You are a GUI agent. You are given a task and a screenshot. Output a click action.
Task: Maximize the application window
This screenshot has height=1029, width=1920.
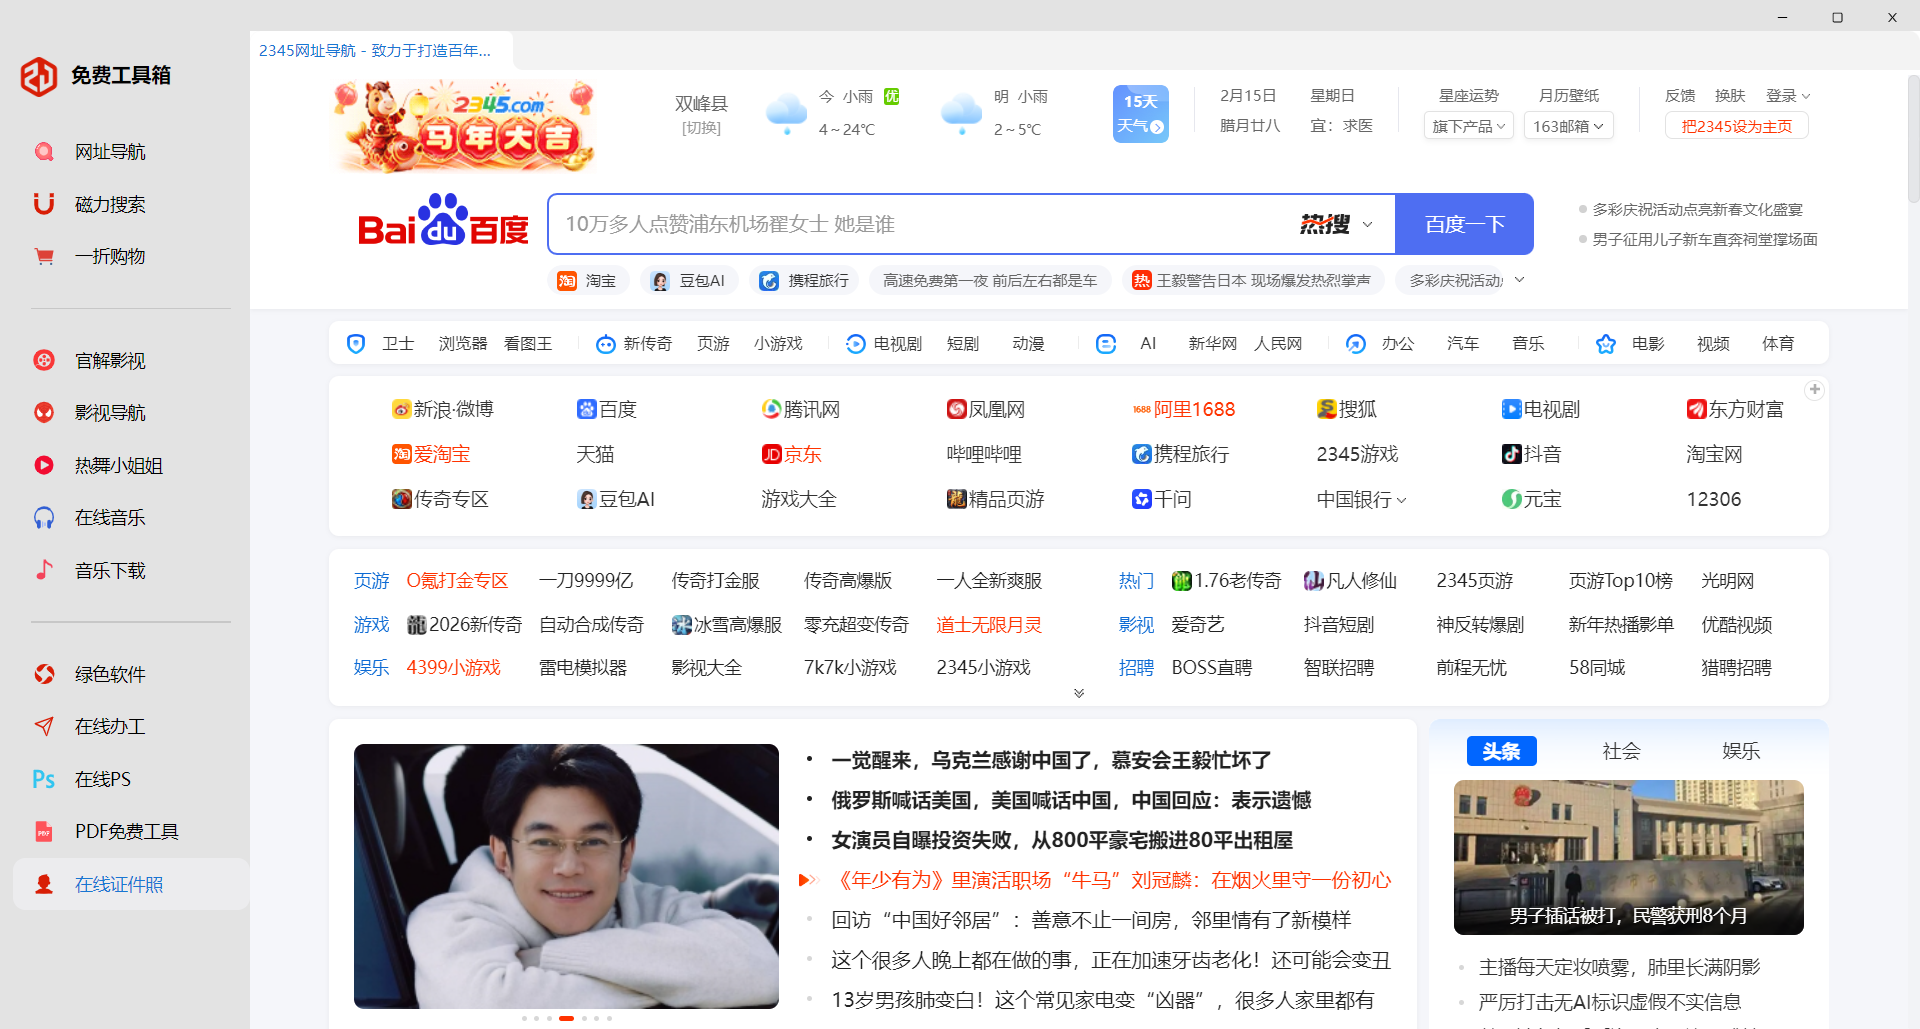(x=1837, y=17)
